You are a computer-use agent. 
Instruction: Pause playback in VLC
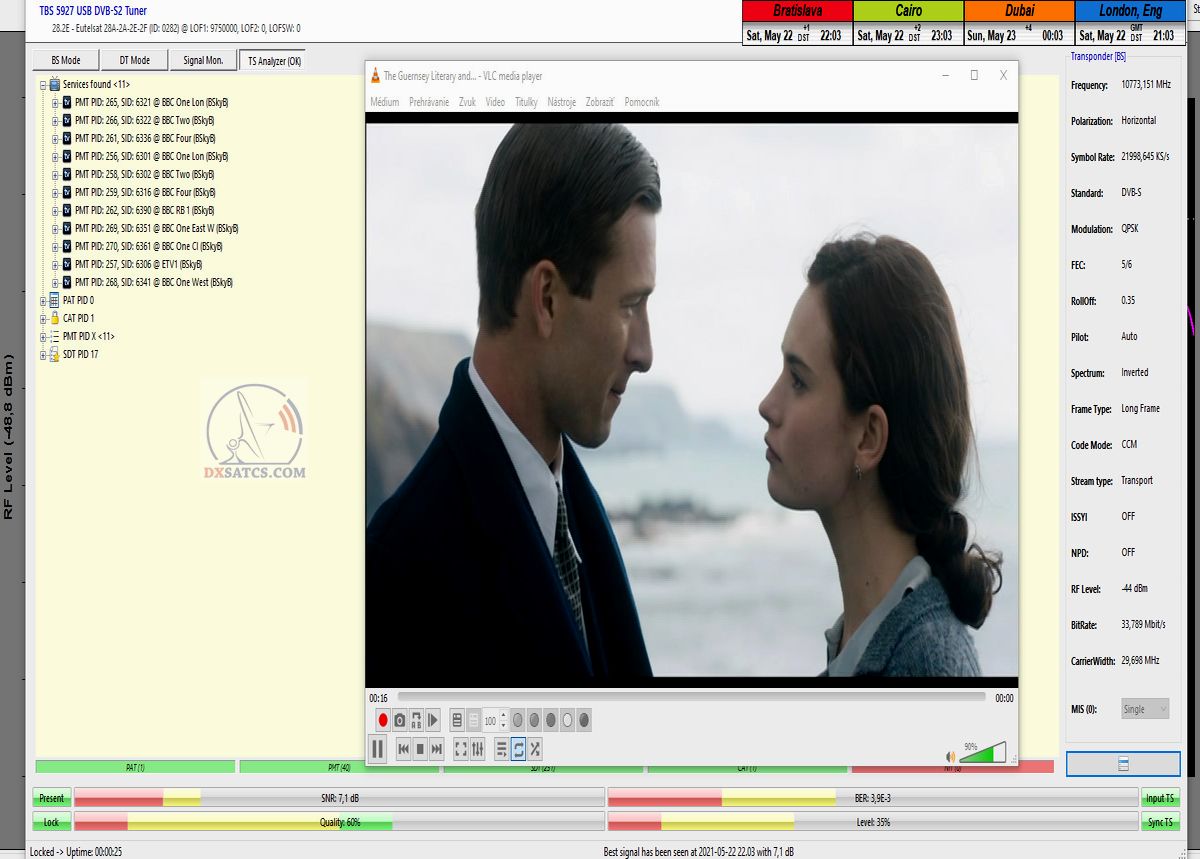(378, 748)
